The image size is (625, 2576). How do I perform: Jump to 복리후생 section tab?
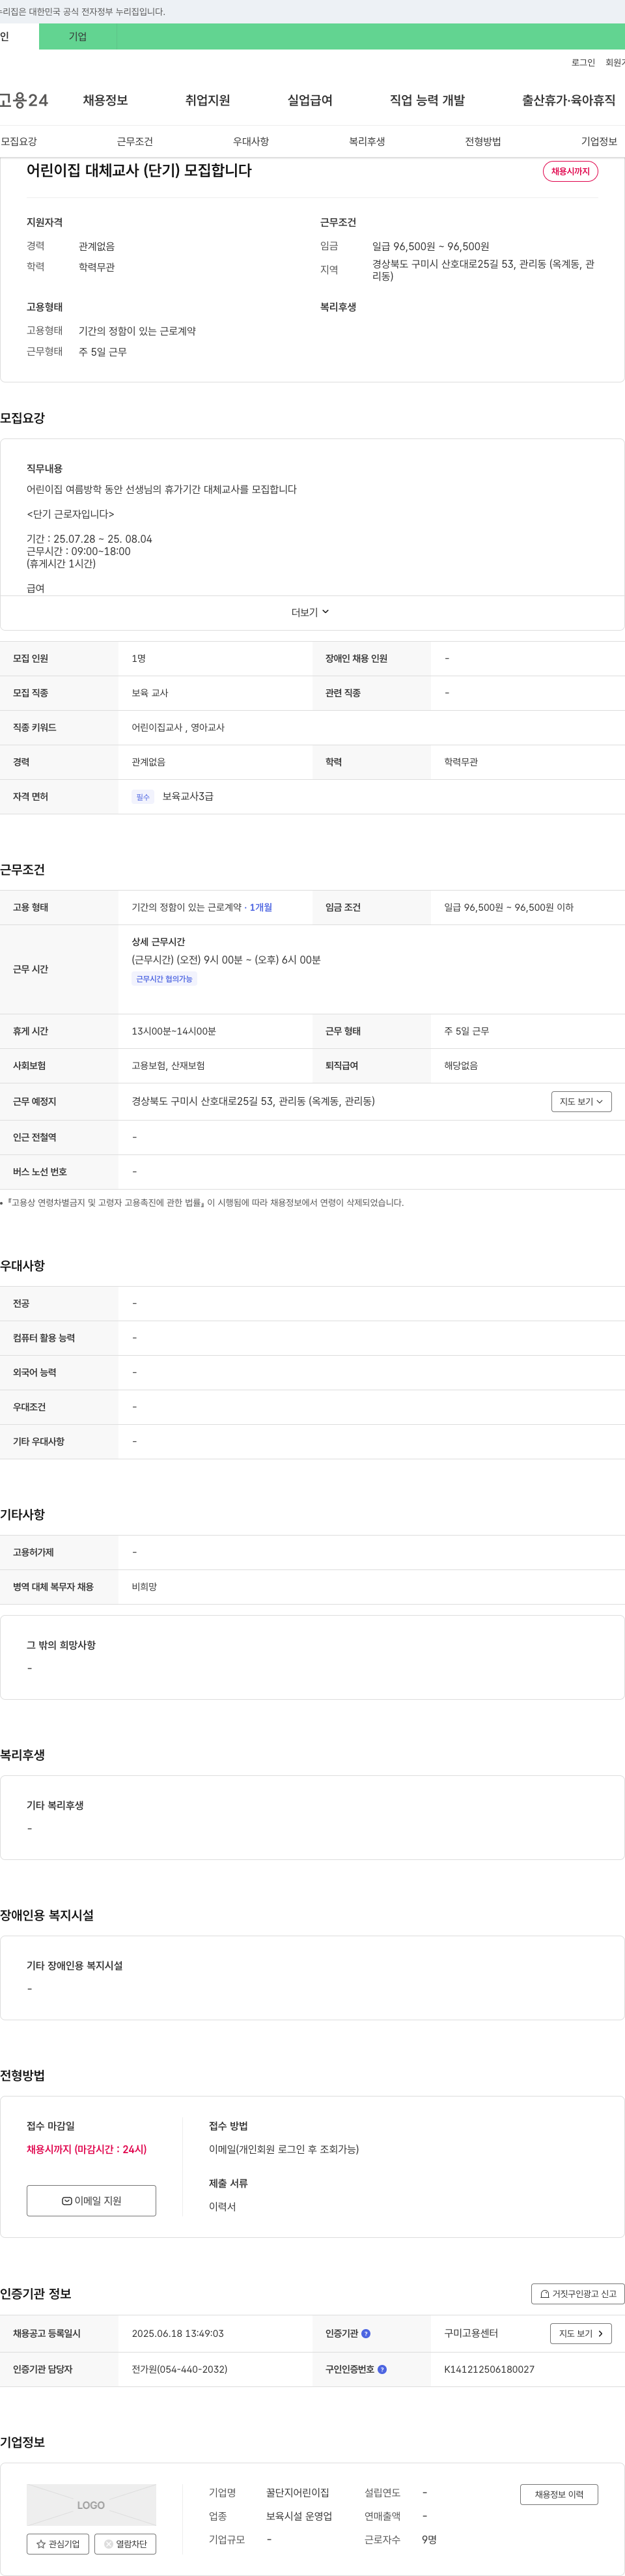[x=367, y=142]
